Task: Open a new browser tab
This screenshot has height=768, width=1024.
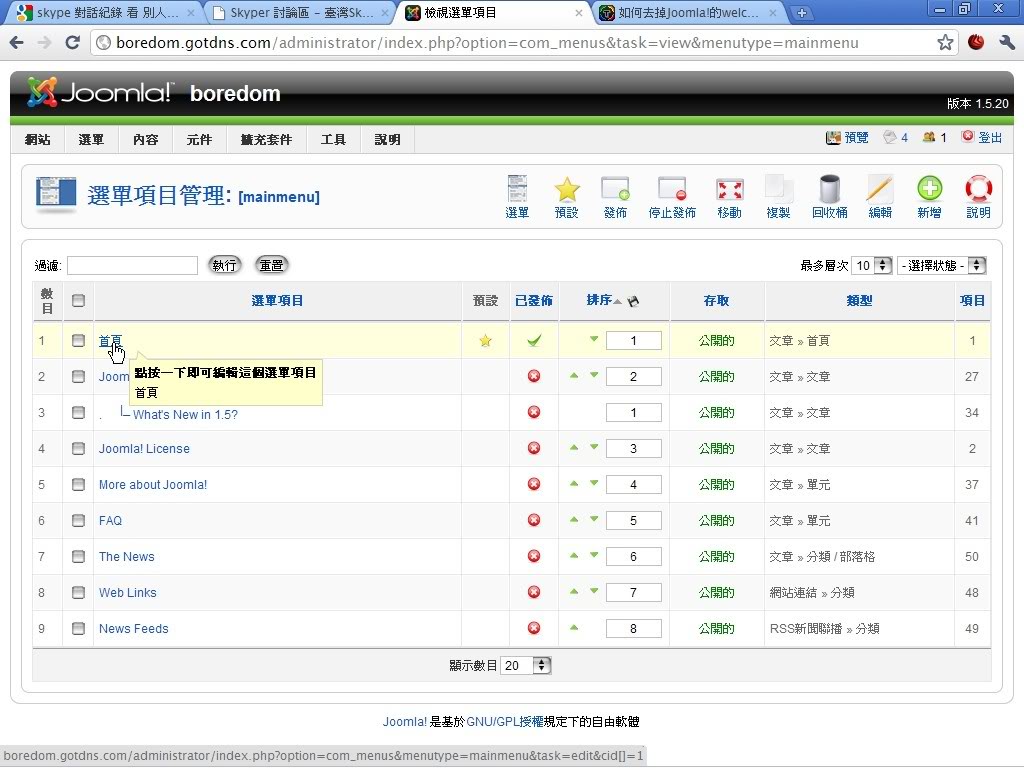Action: click(801, 12)
